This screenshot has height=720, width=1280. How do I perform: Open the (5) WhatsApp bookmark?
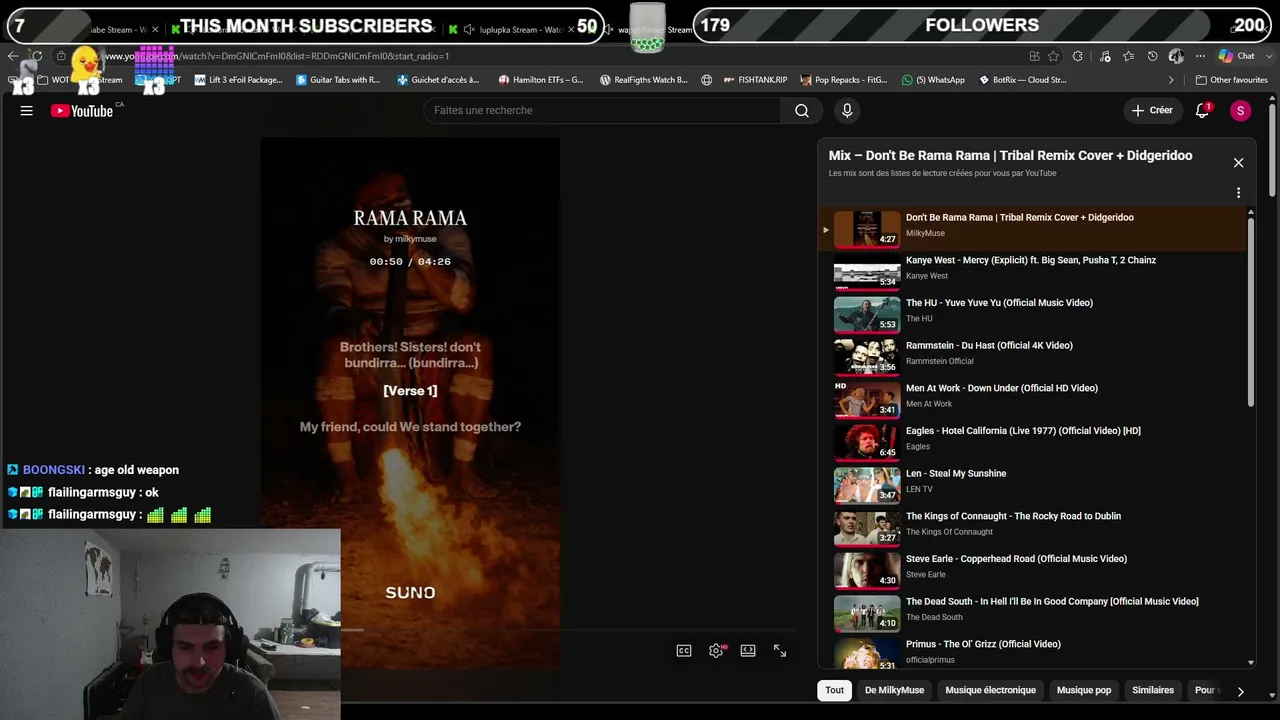[934, 80]
